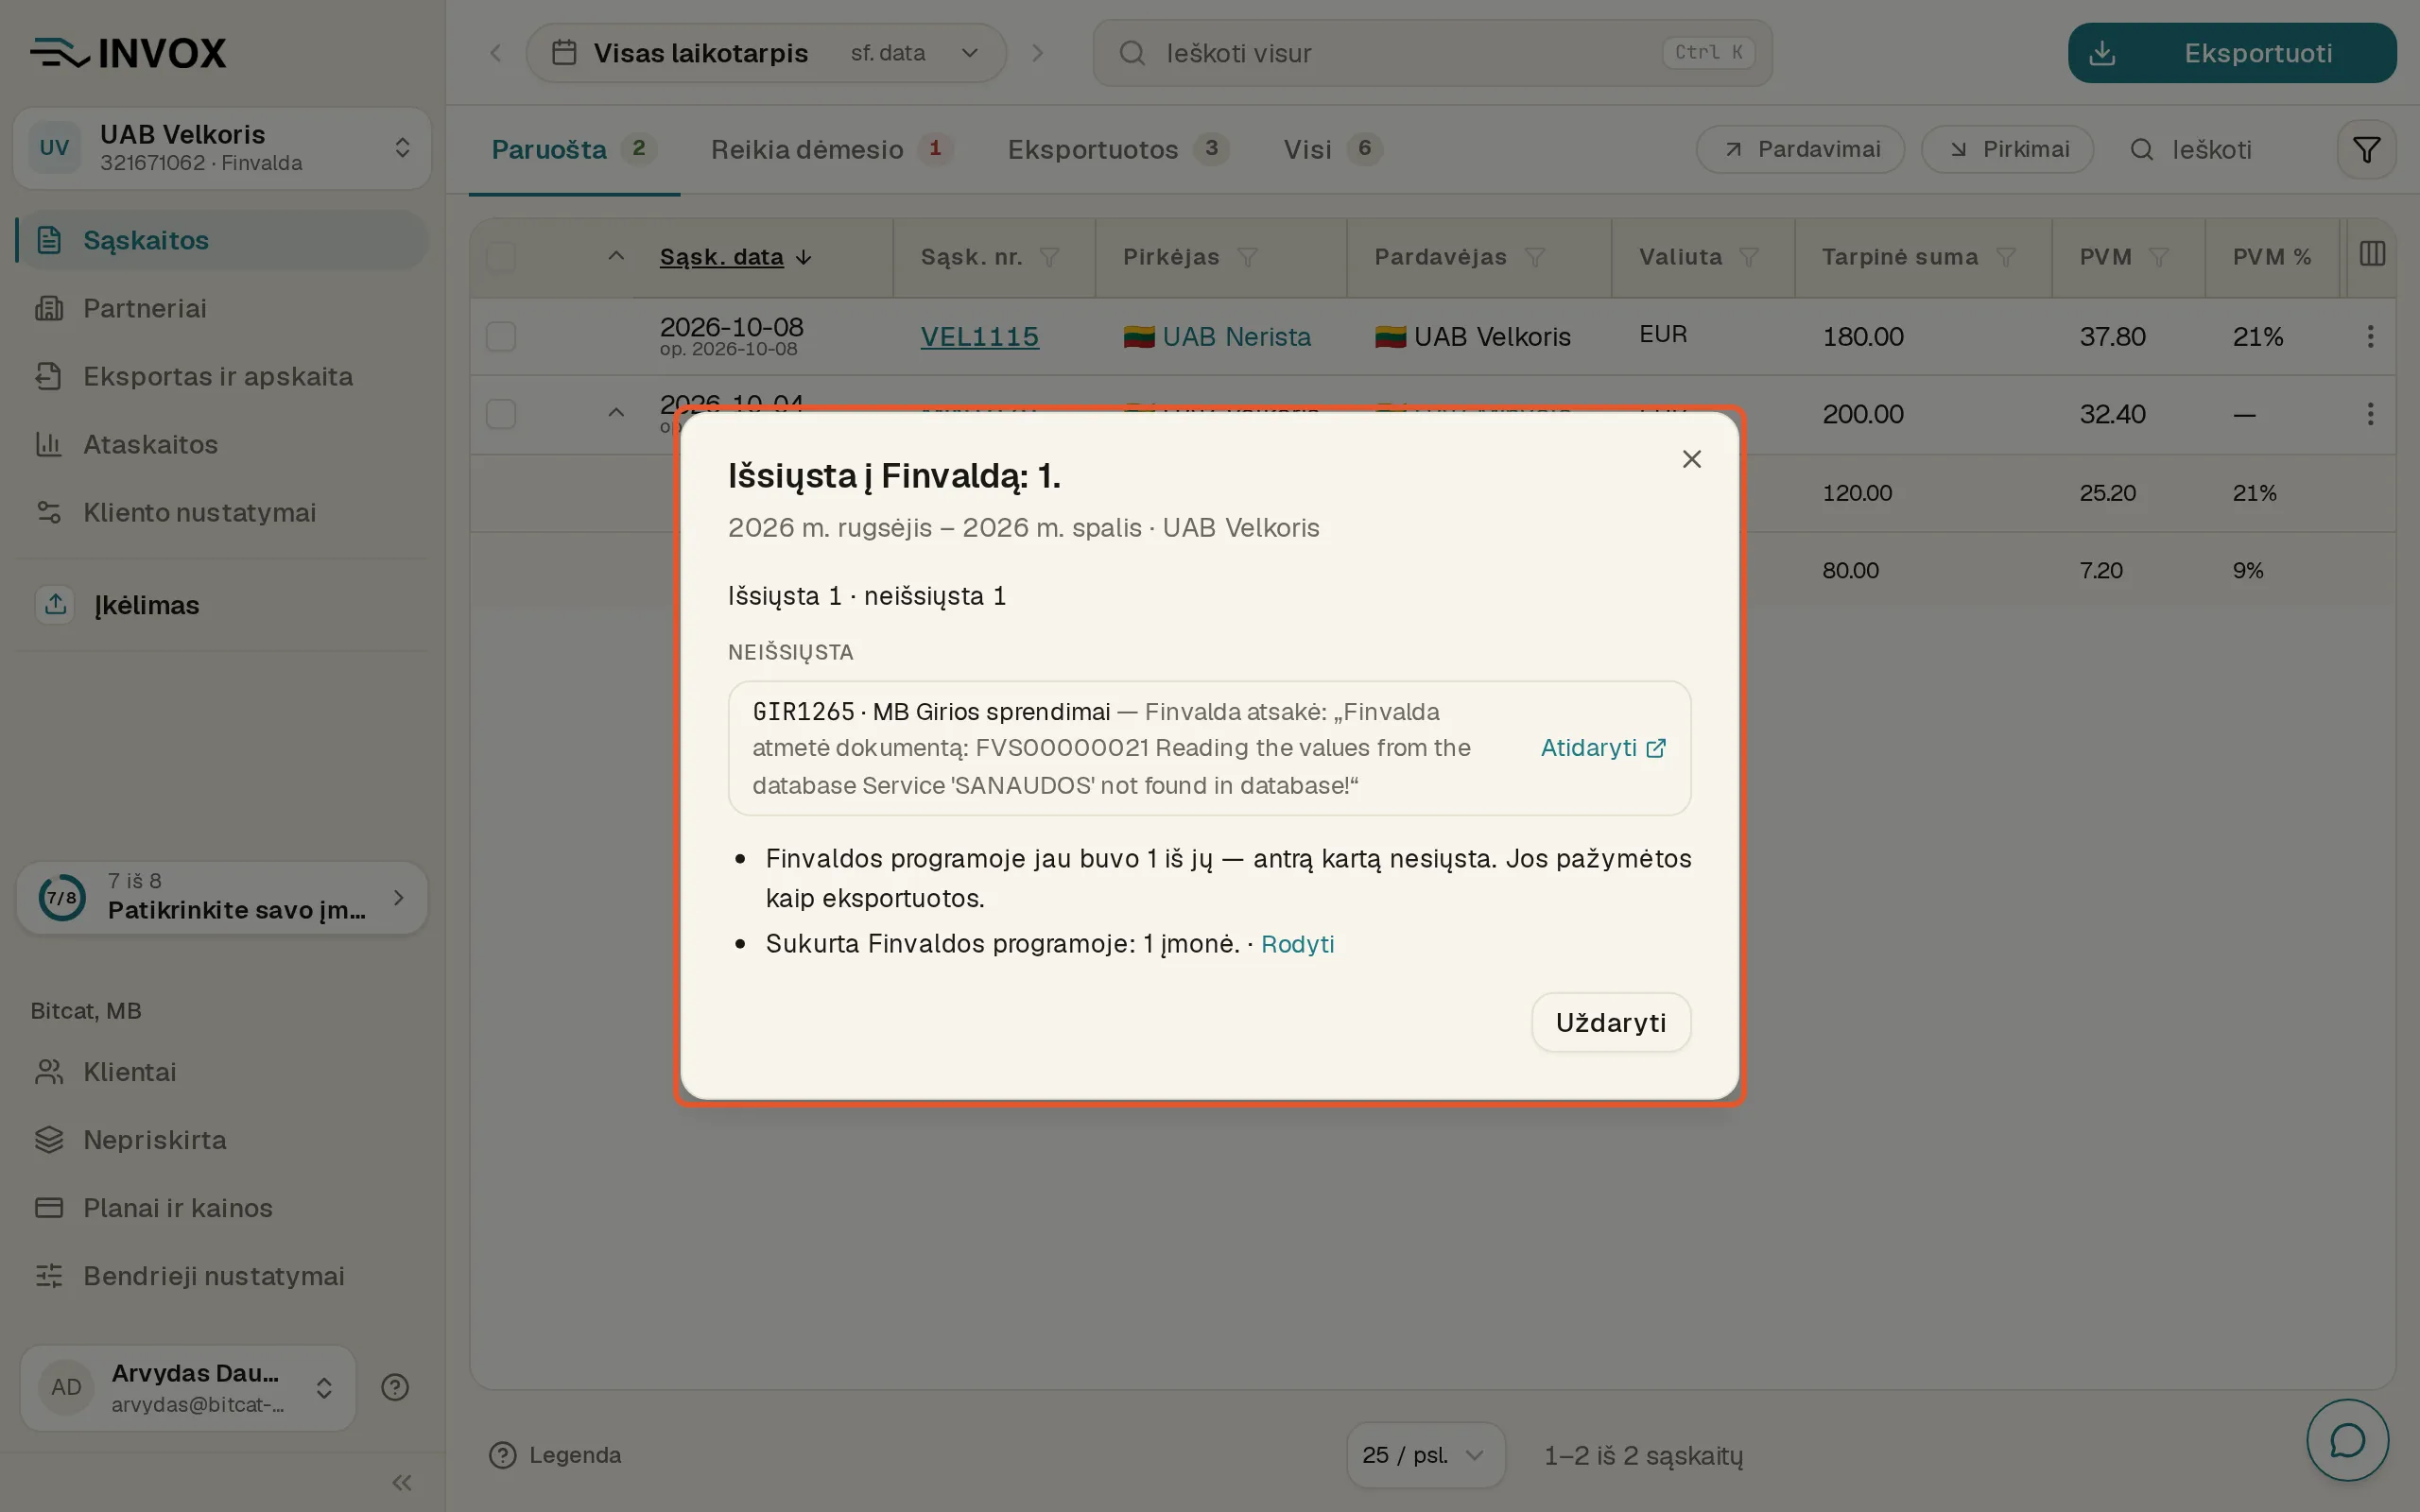Open Nepriskirta in the sidebar
Screen dimensions: 2420x1512
tap(221, 1140)
